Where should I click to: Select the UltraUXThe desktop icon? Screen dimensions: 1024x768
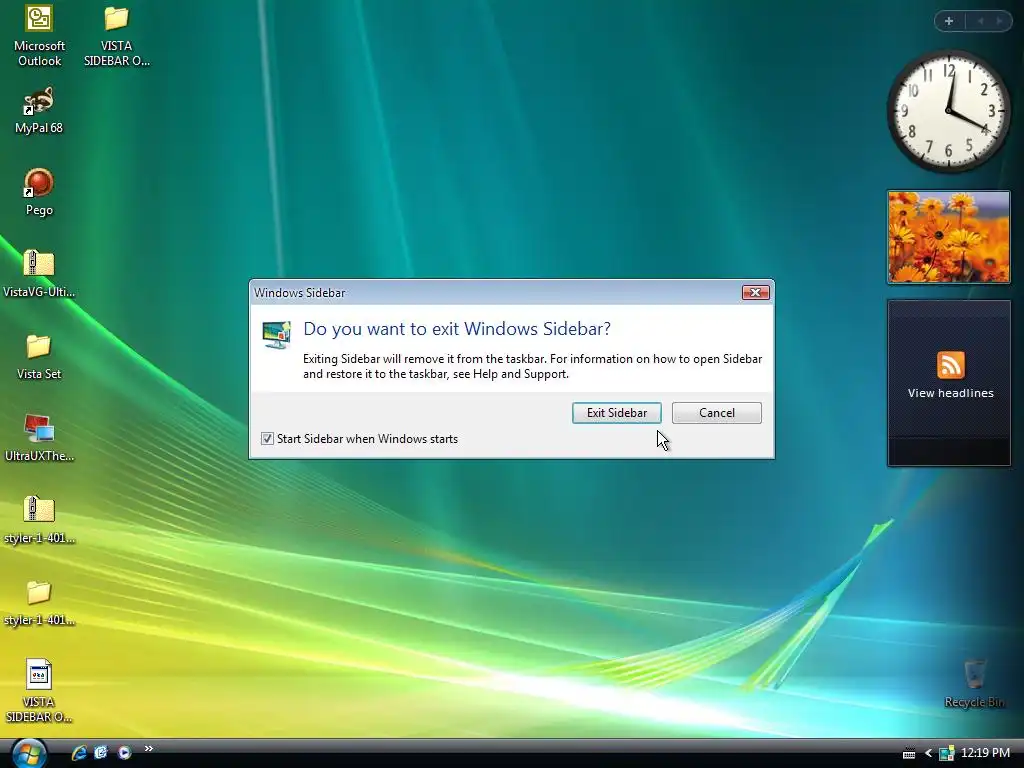(39, 438)
